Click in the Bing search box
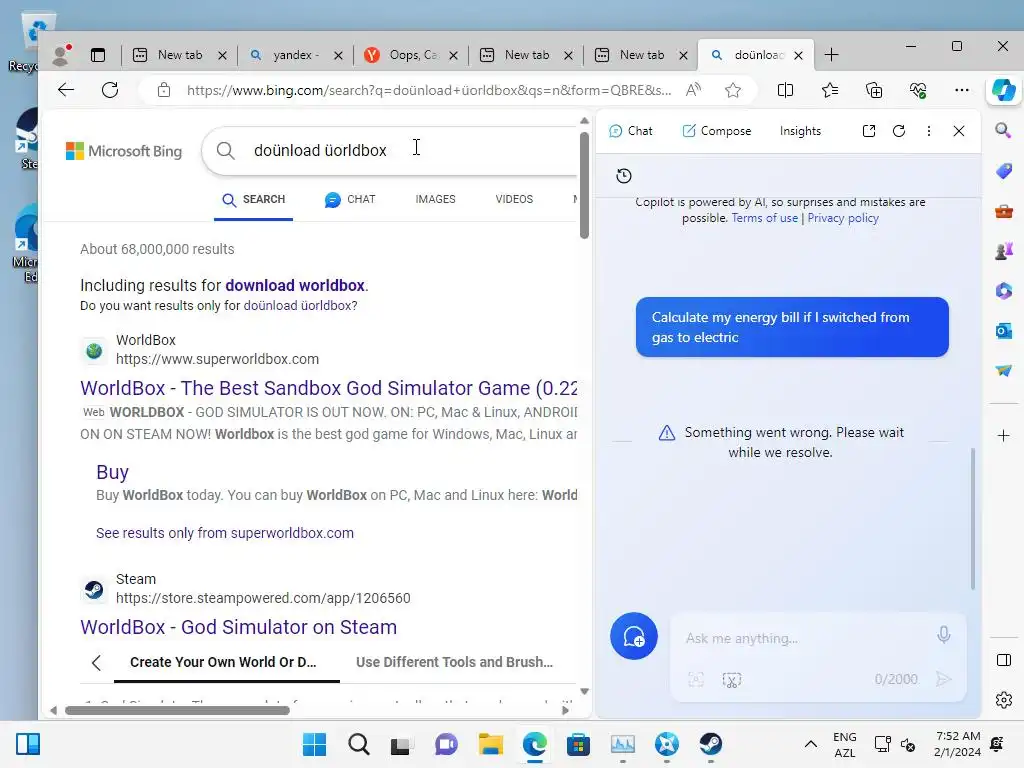 [392, 150]
